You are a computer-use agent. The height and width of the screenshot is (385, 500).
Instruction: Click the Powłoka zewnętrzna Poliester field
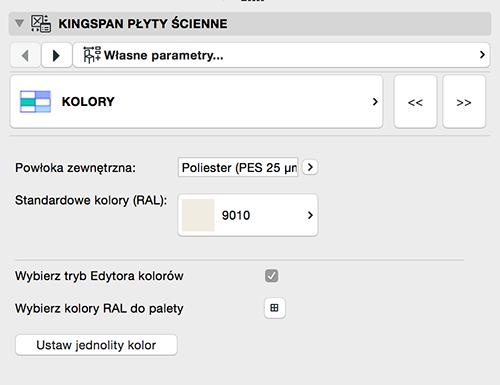pos(238,167)
